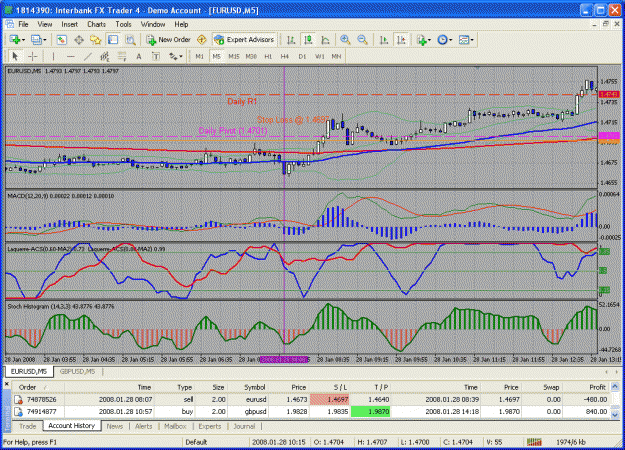The width and height of the screenshot is (625, 450).
Task: Open the Tools menu
Action: click(x=123, y=24)
